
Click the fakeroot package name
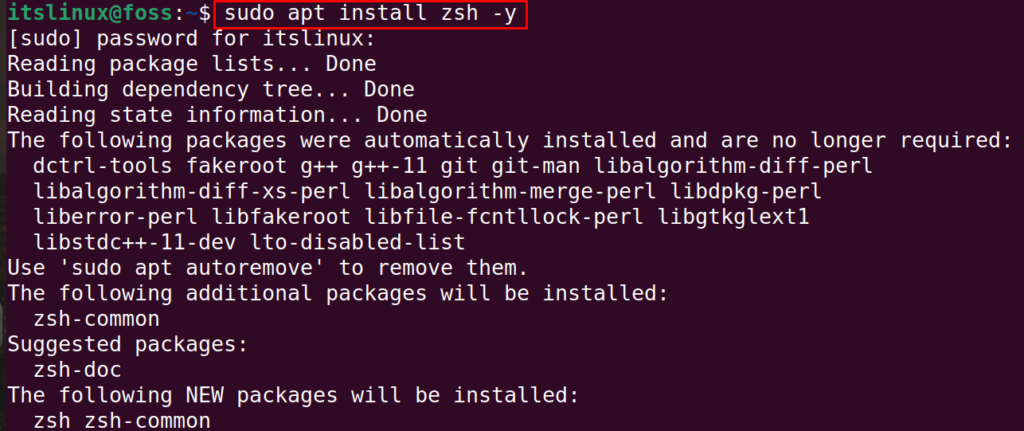pyautogui.click(x=236, y=166)
